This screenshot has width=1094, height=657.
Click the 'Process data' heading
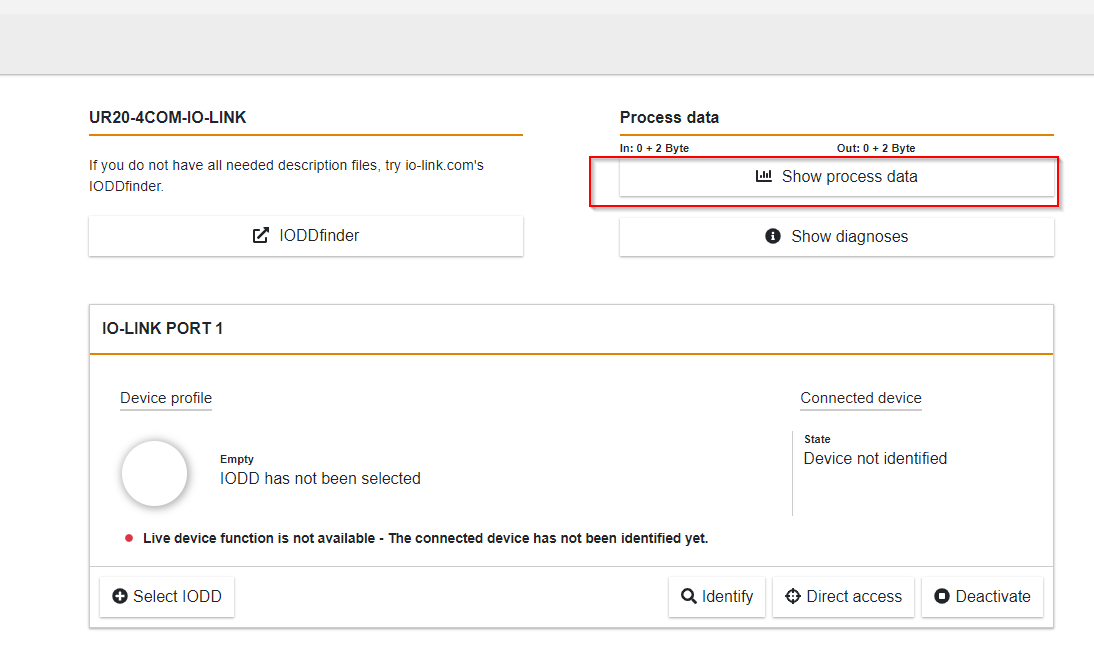669,117
